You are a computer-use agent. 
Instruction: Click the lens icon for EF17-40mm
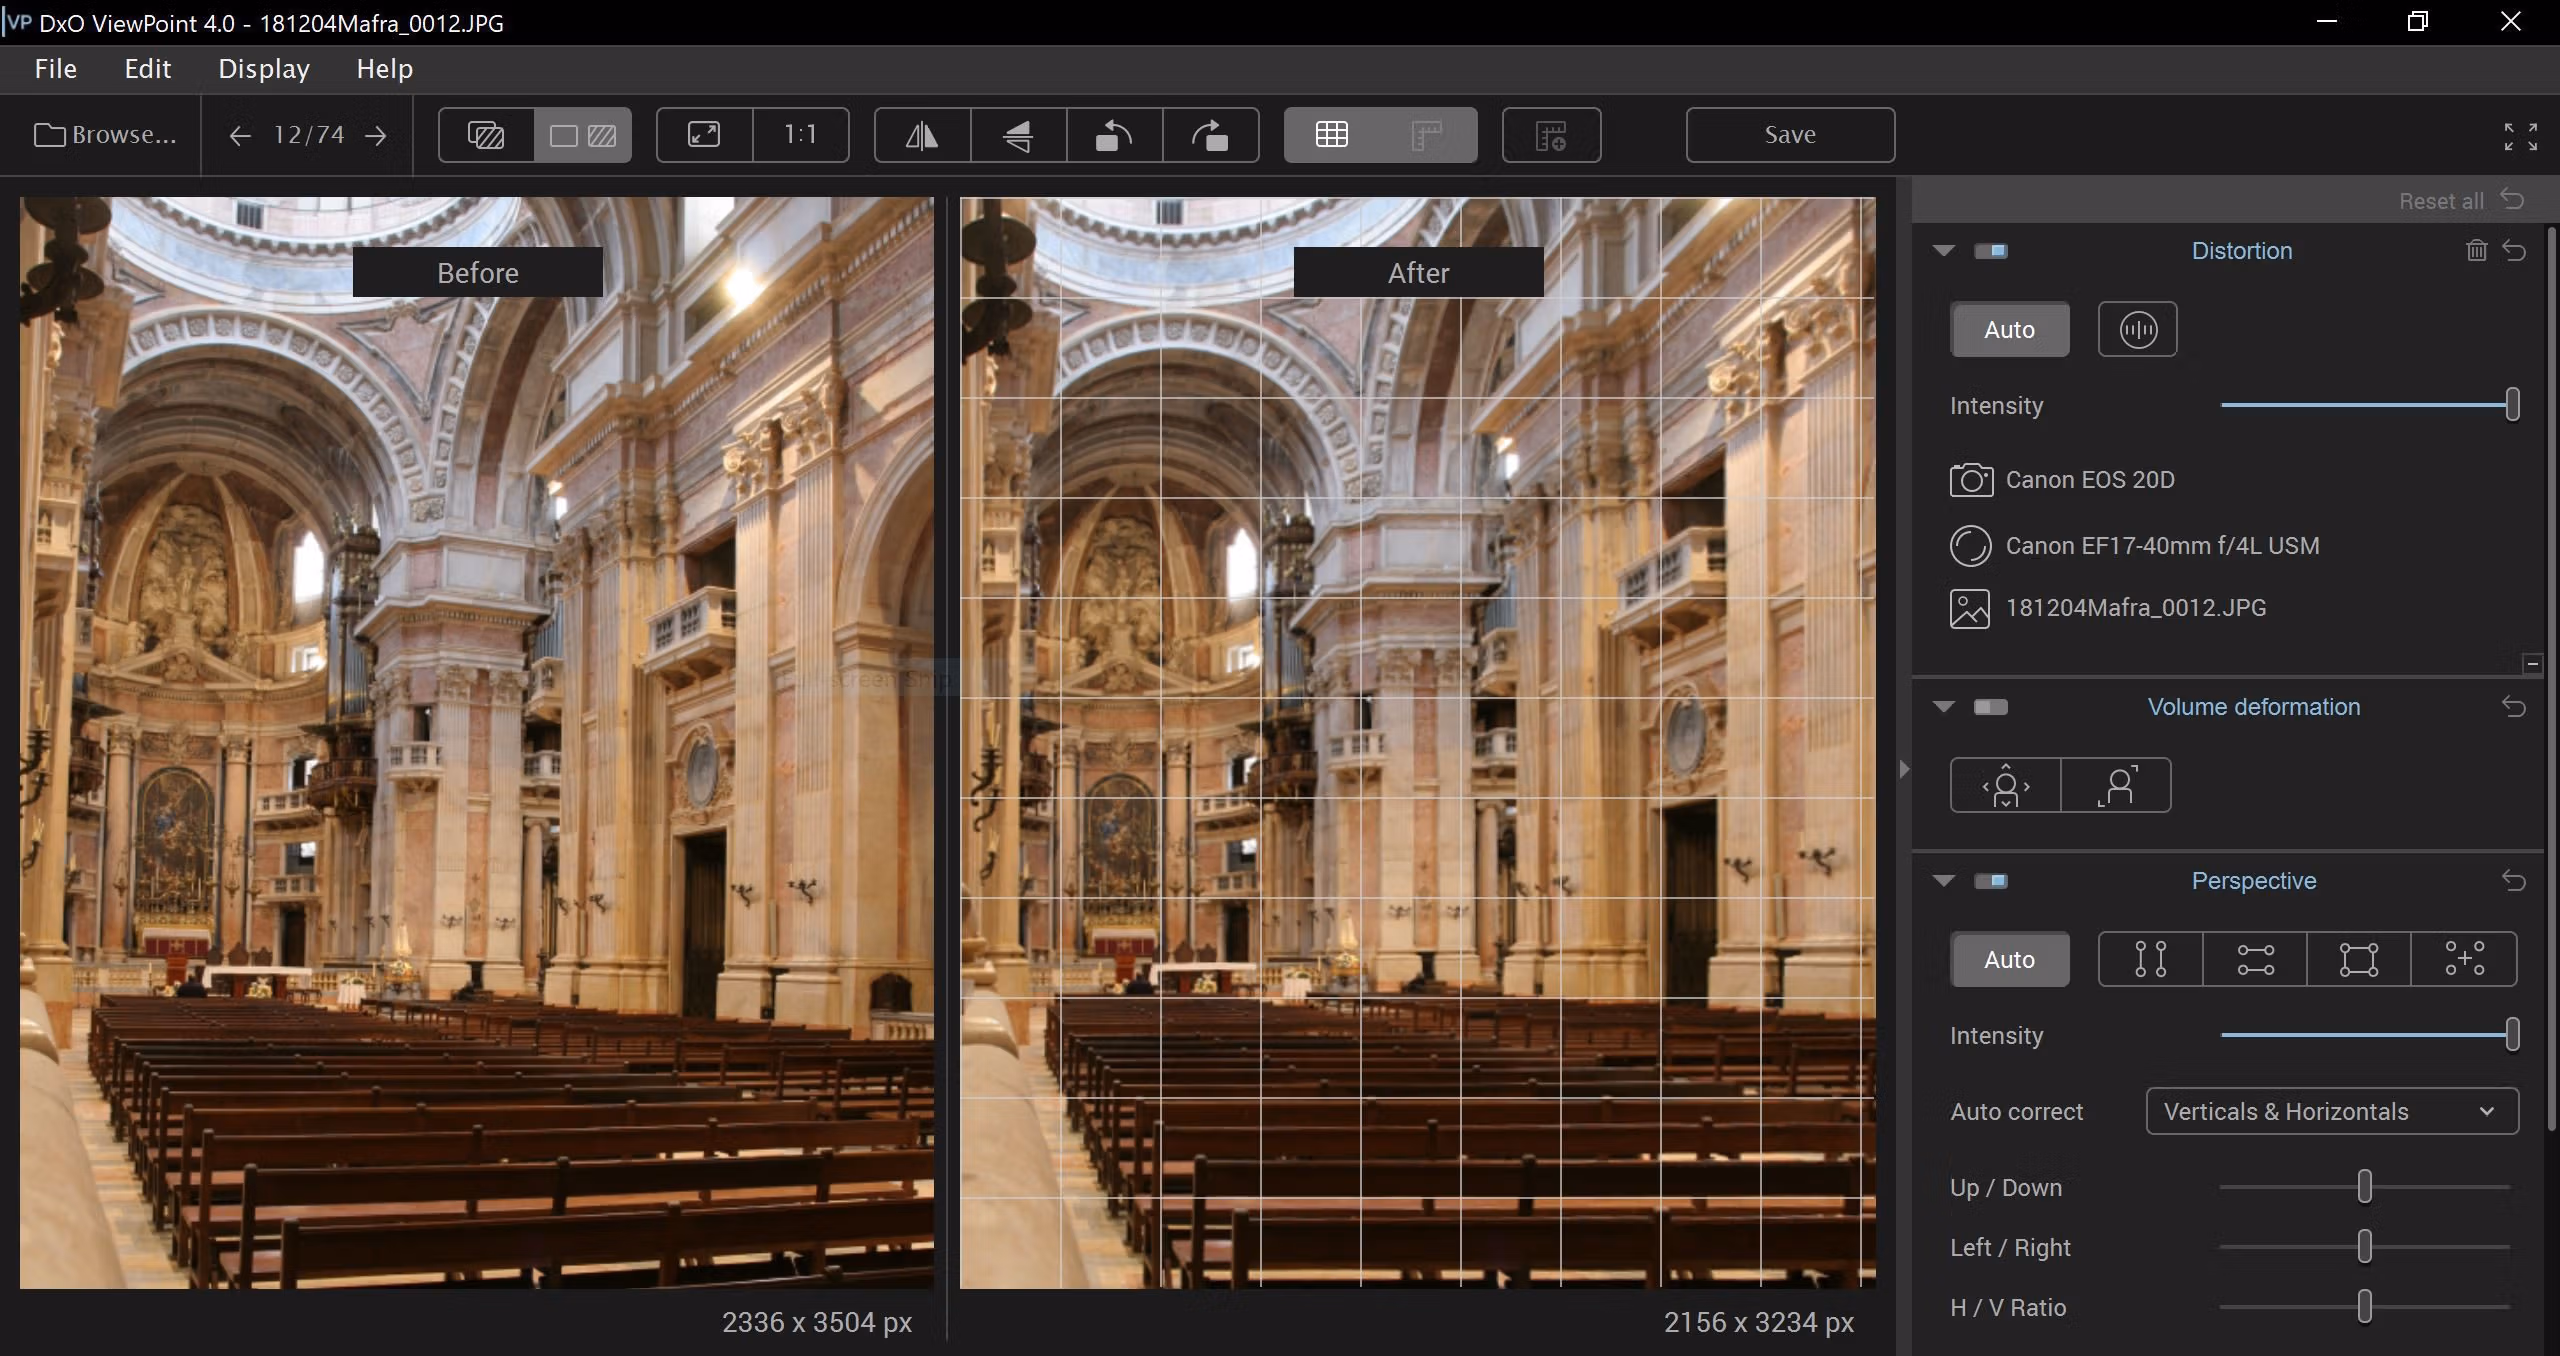(x=1971, y=546)
